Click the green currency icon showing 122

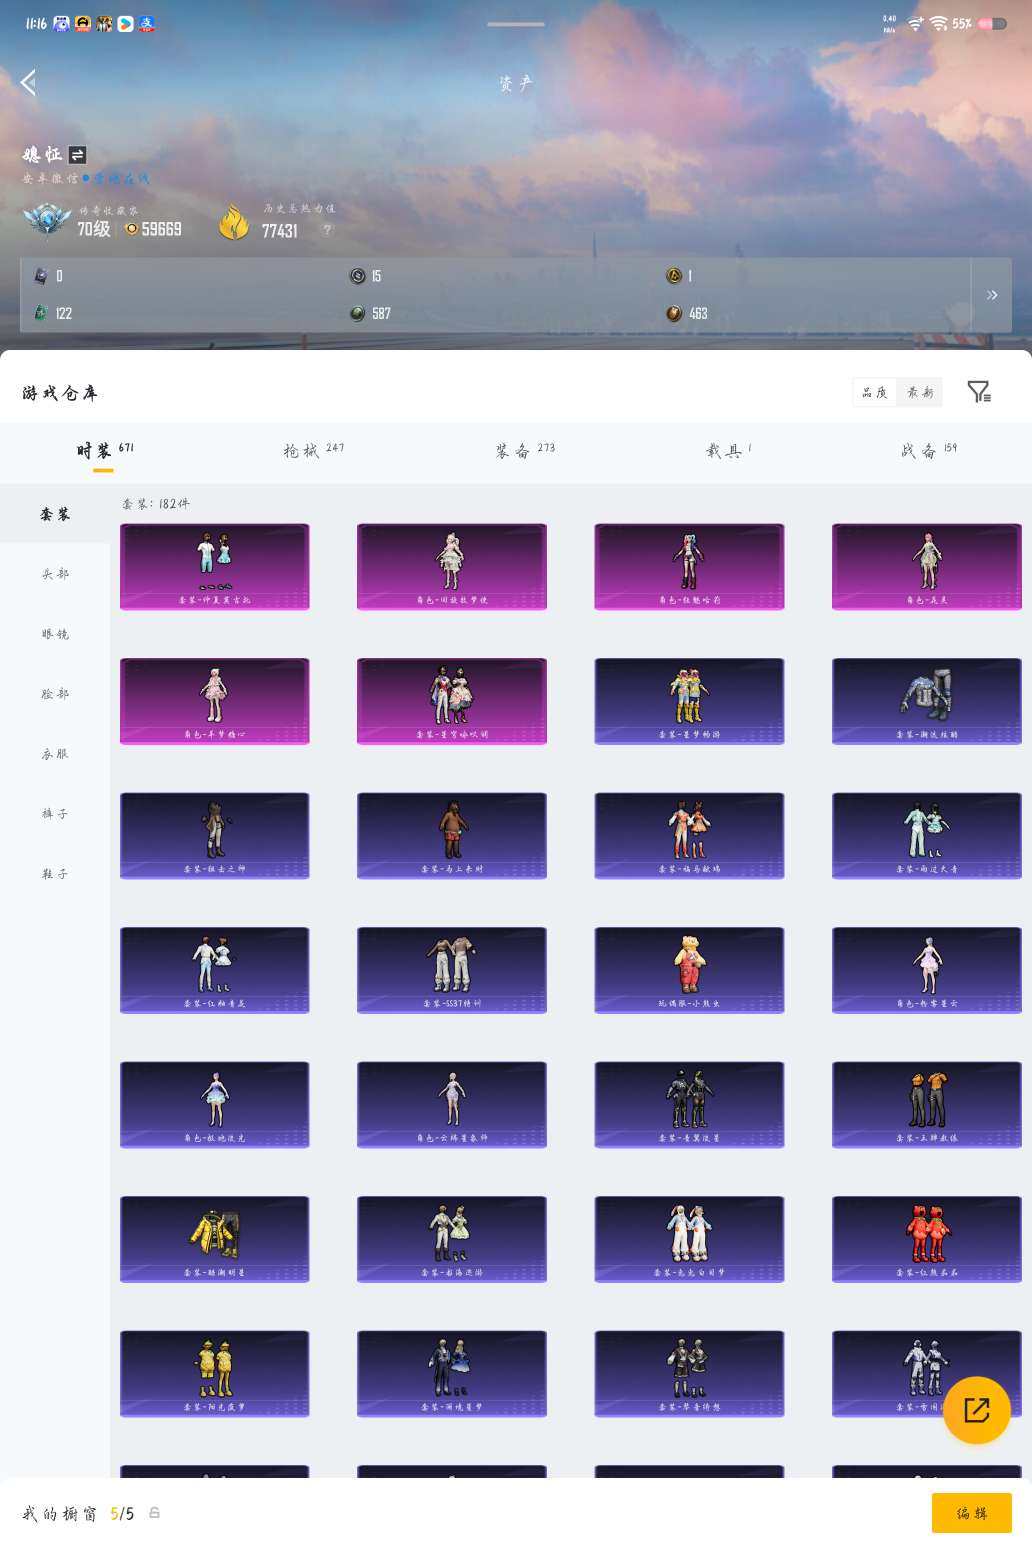39,313
